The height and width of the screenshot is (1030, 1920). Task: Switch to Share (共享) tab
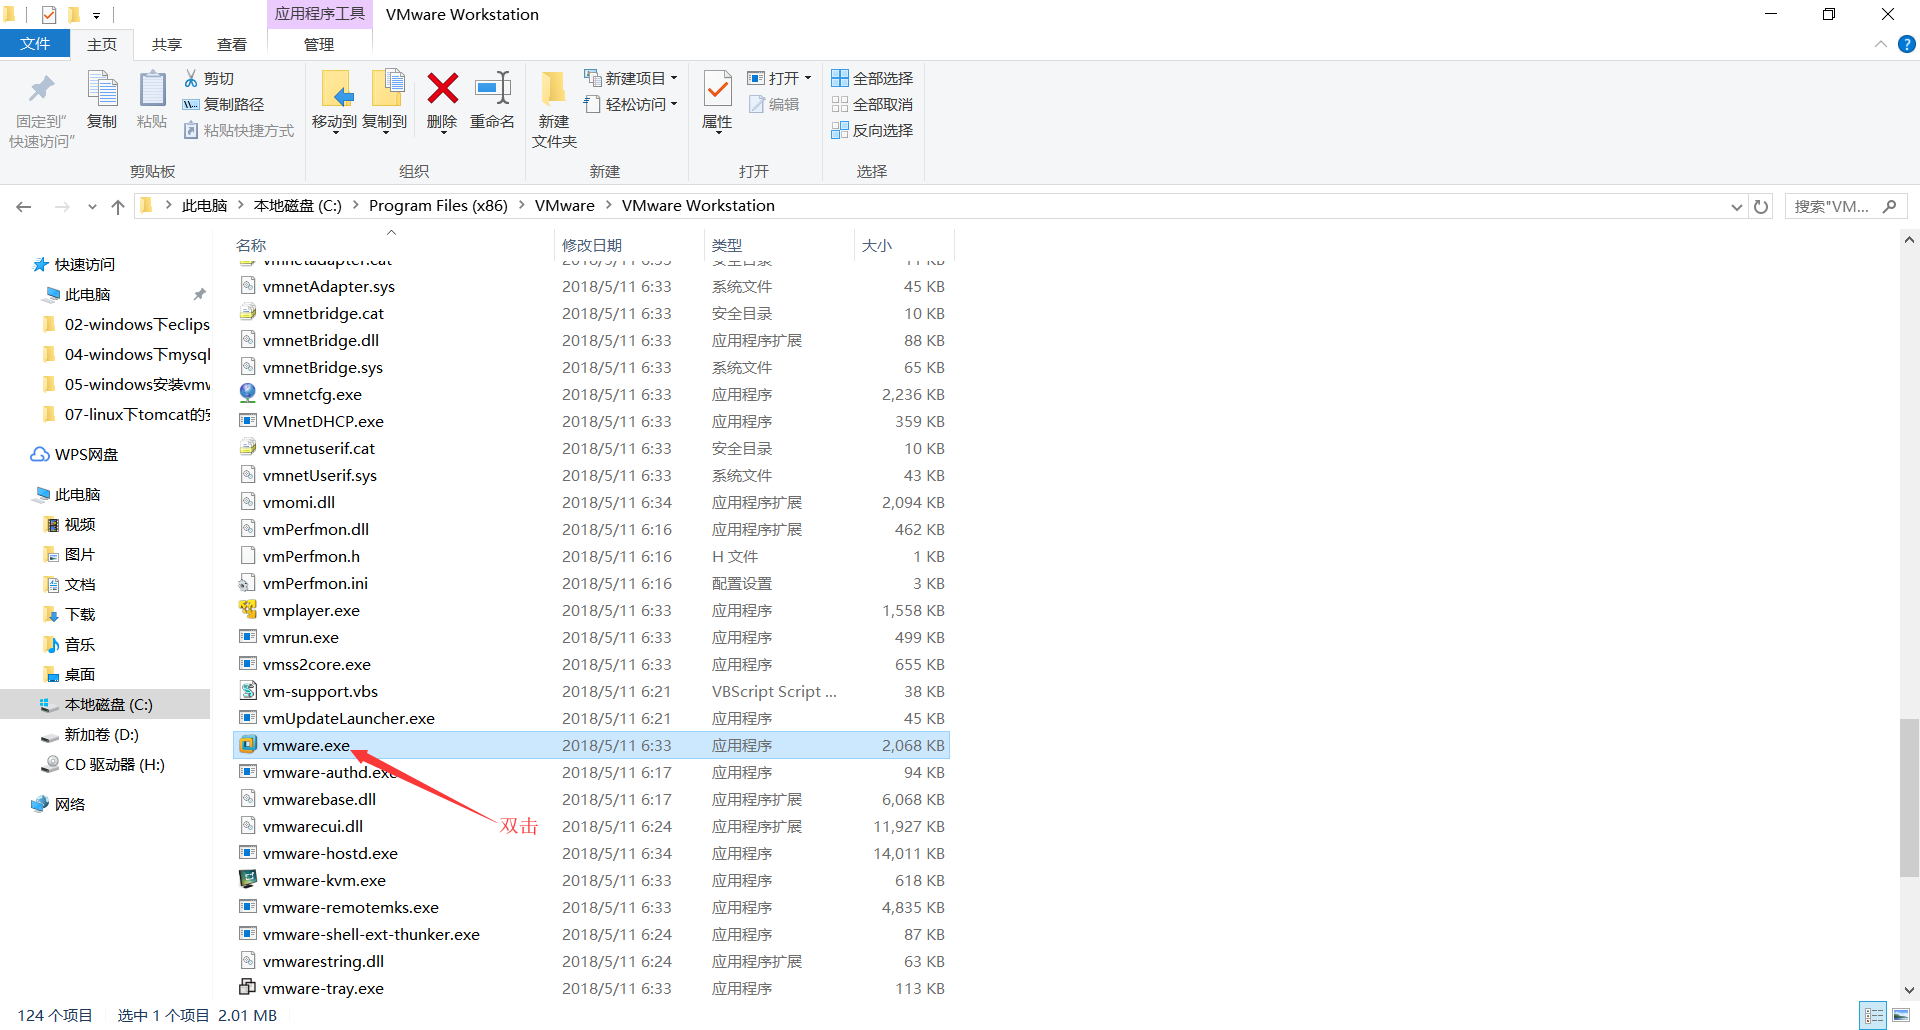(x=167, y=44)
